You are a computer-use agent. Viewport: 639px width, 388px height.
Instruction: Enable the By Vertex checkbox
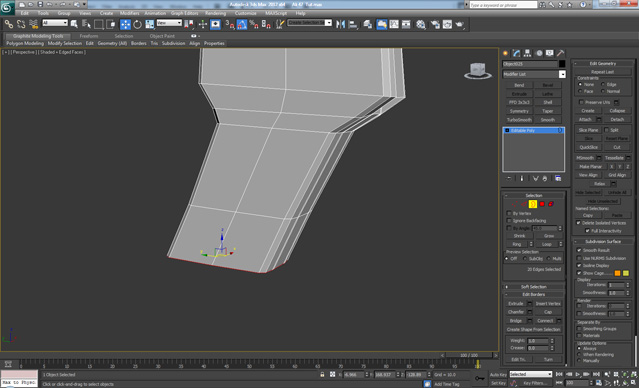tap(509, 214)
